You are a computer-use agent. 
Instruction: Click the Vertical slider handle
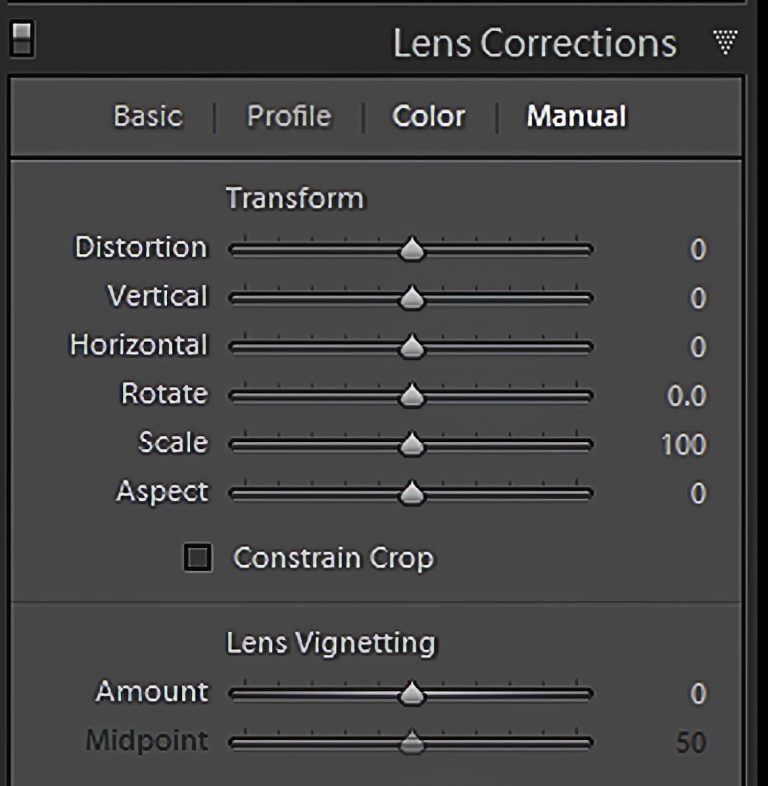(x=412, y=298)
